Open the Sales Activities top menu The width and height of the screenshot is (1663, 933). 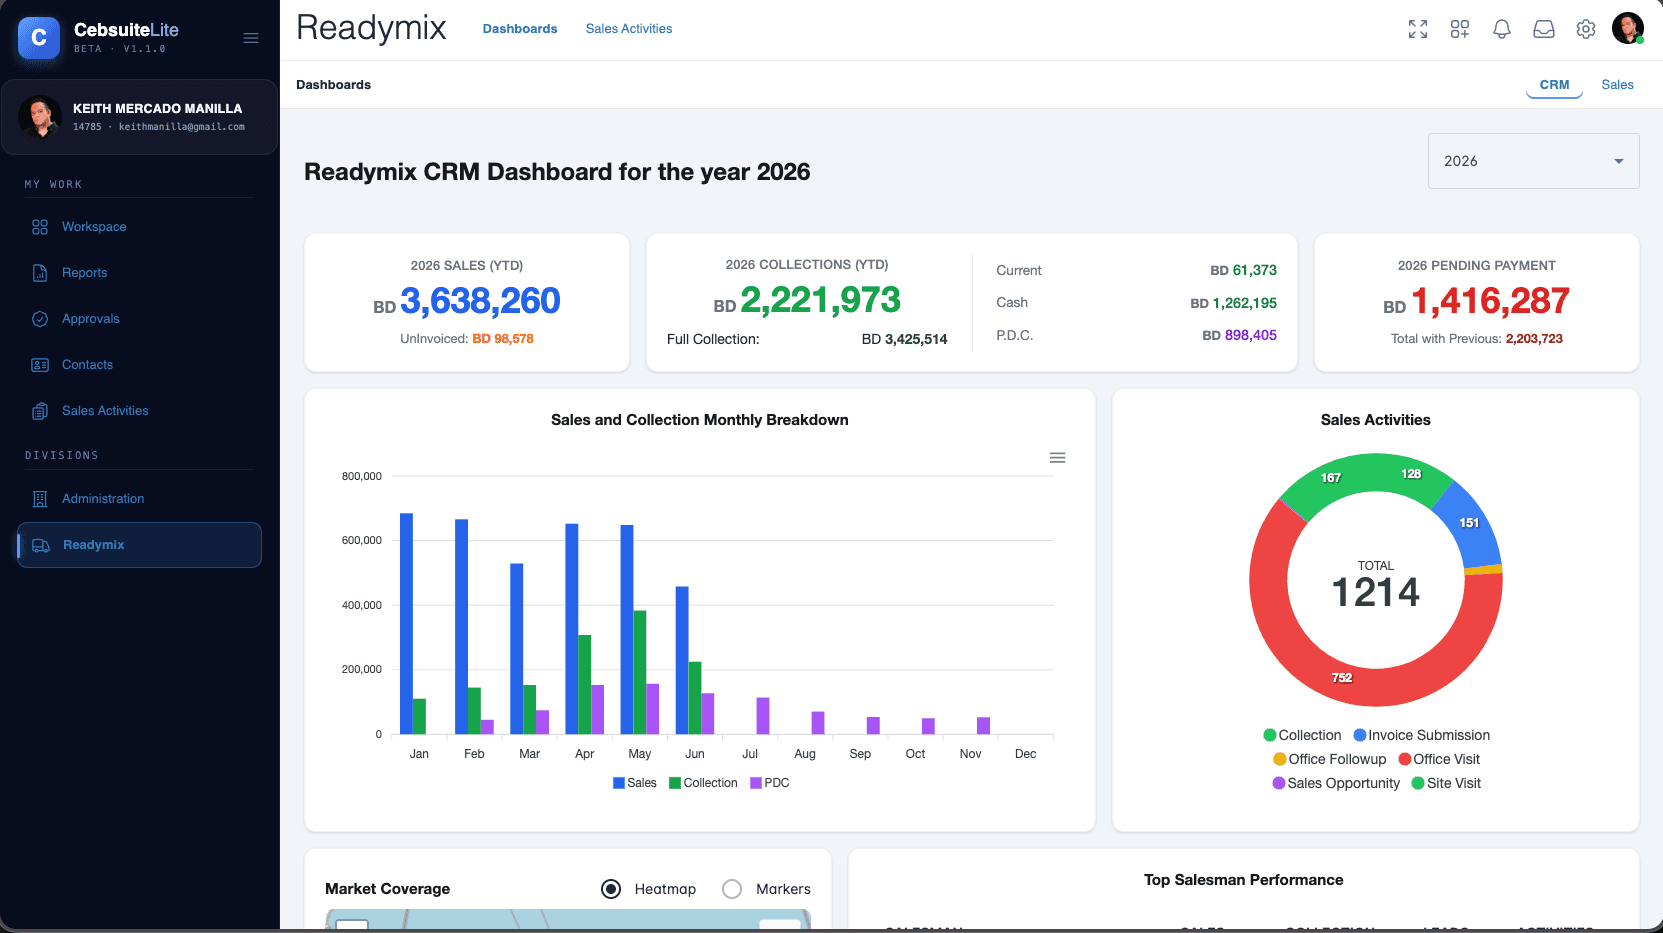(x=629, y=29)
